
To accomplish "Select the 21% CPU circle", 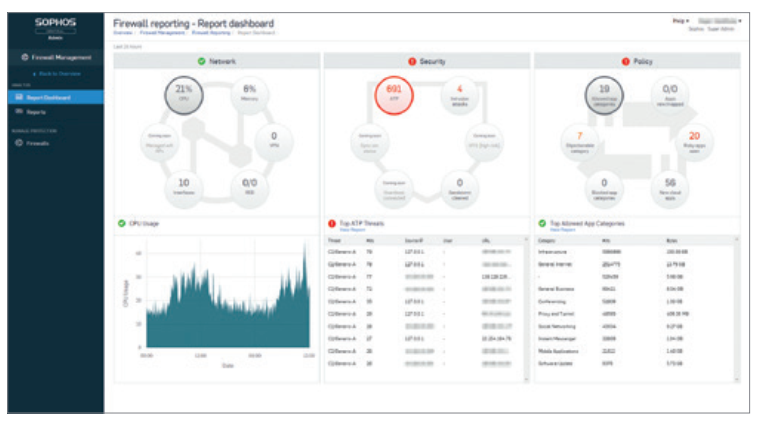I will [x=183, y=95].
